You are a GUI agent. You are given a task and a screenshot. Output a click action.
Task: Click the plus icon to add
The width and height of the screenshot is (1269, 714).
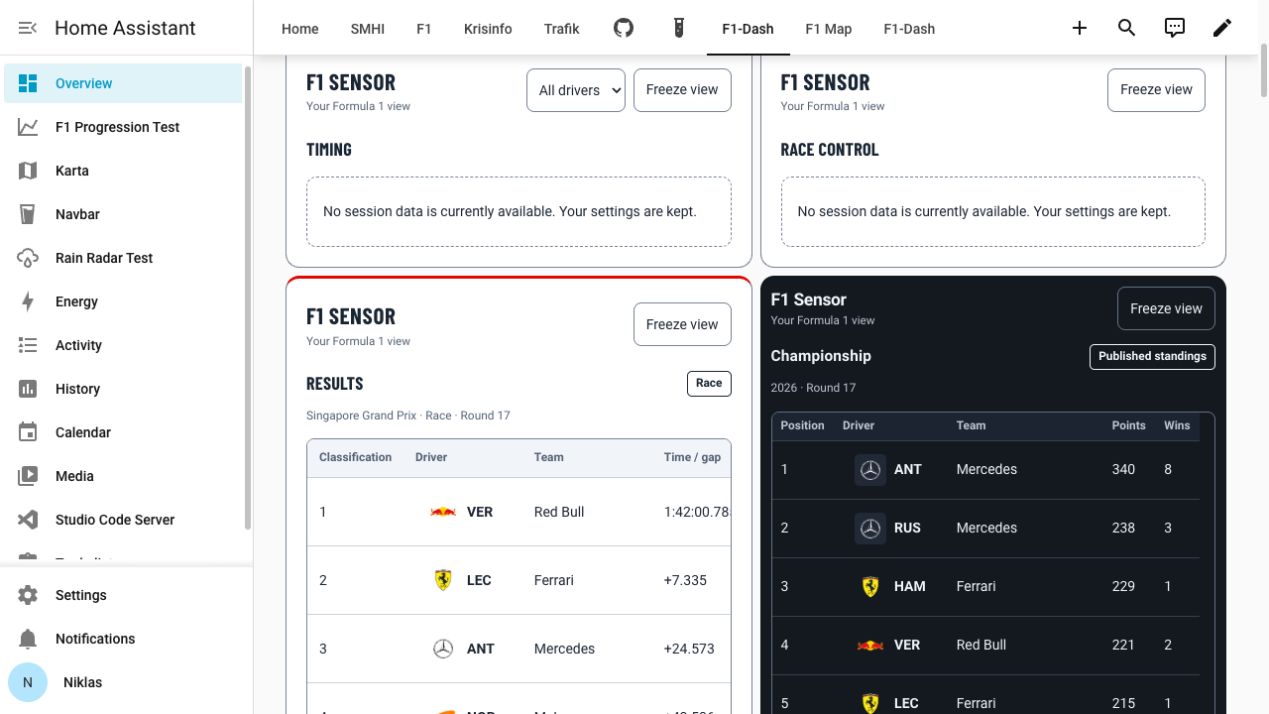[x=1079, y=28]
